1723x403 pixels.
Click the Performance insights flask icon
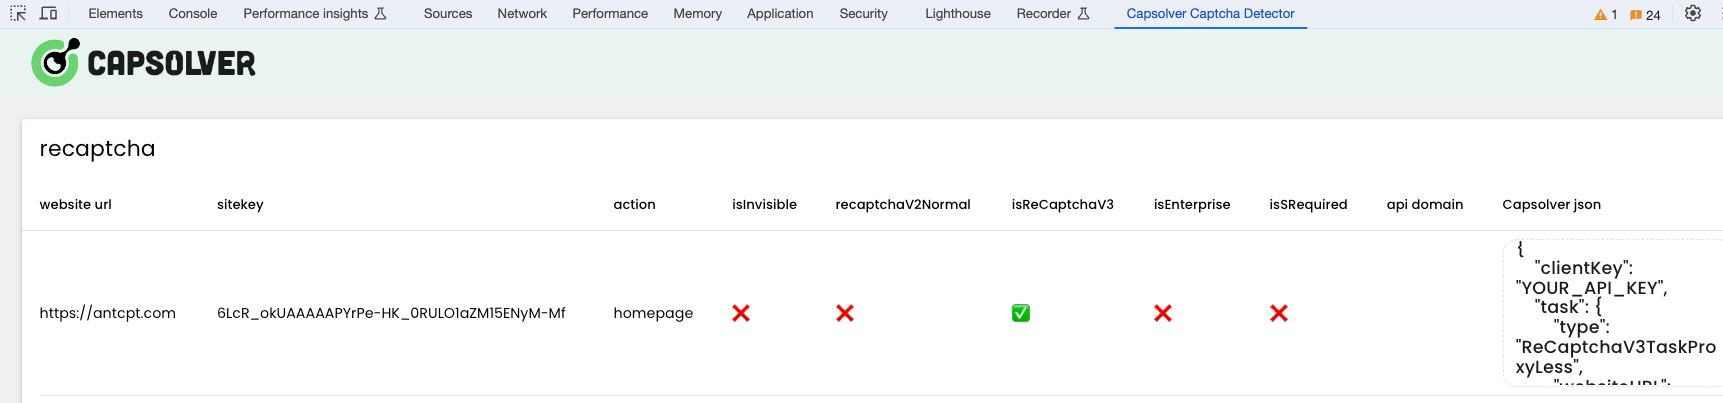click(x=380, y=14)
